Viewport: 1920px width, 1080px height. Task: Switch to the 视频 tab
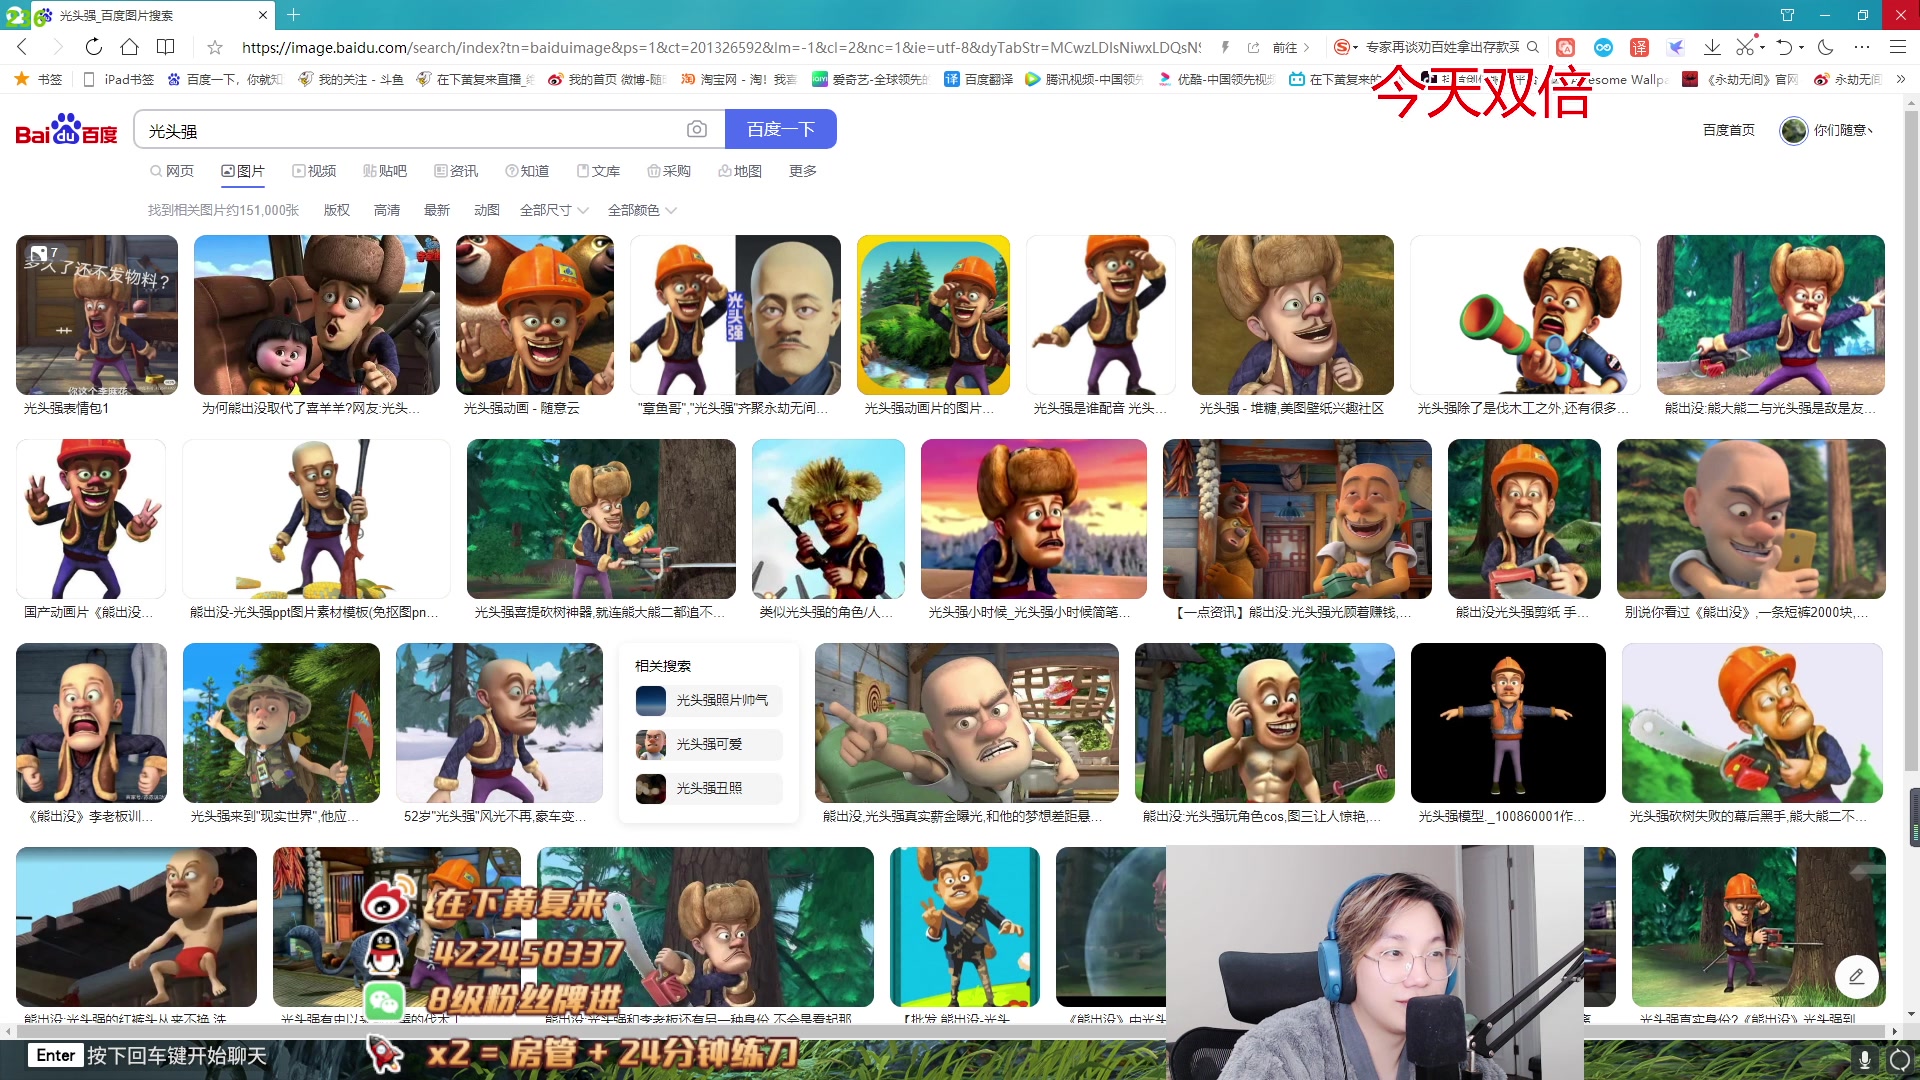tap(314, 171)
